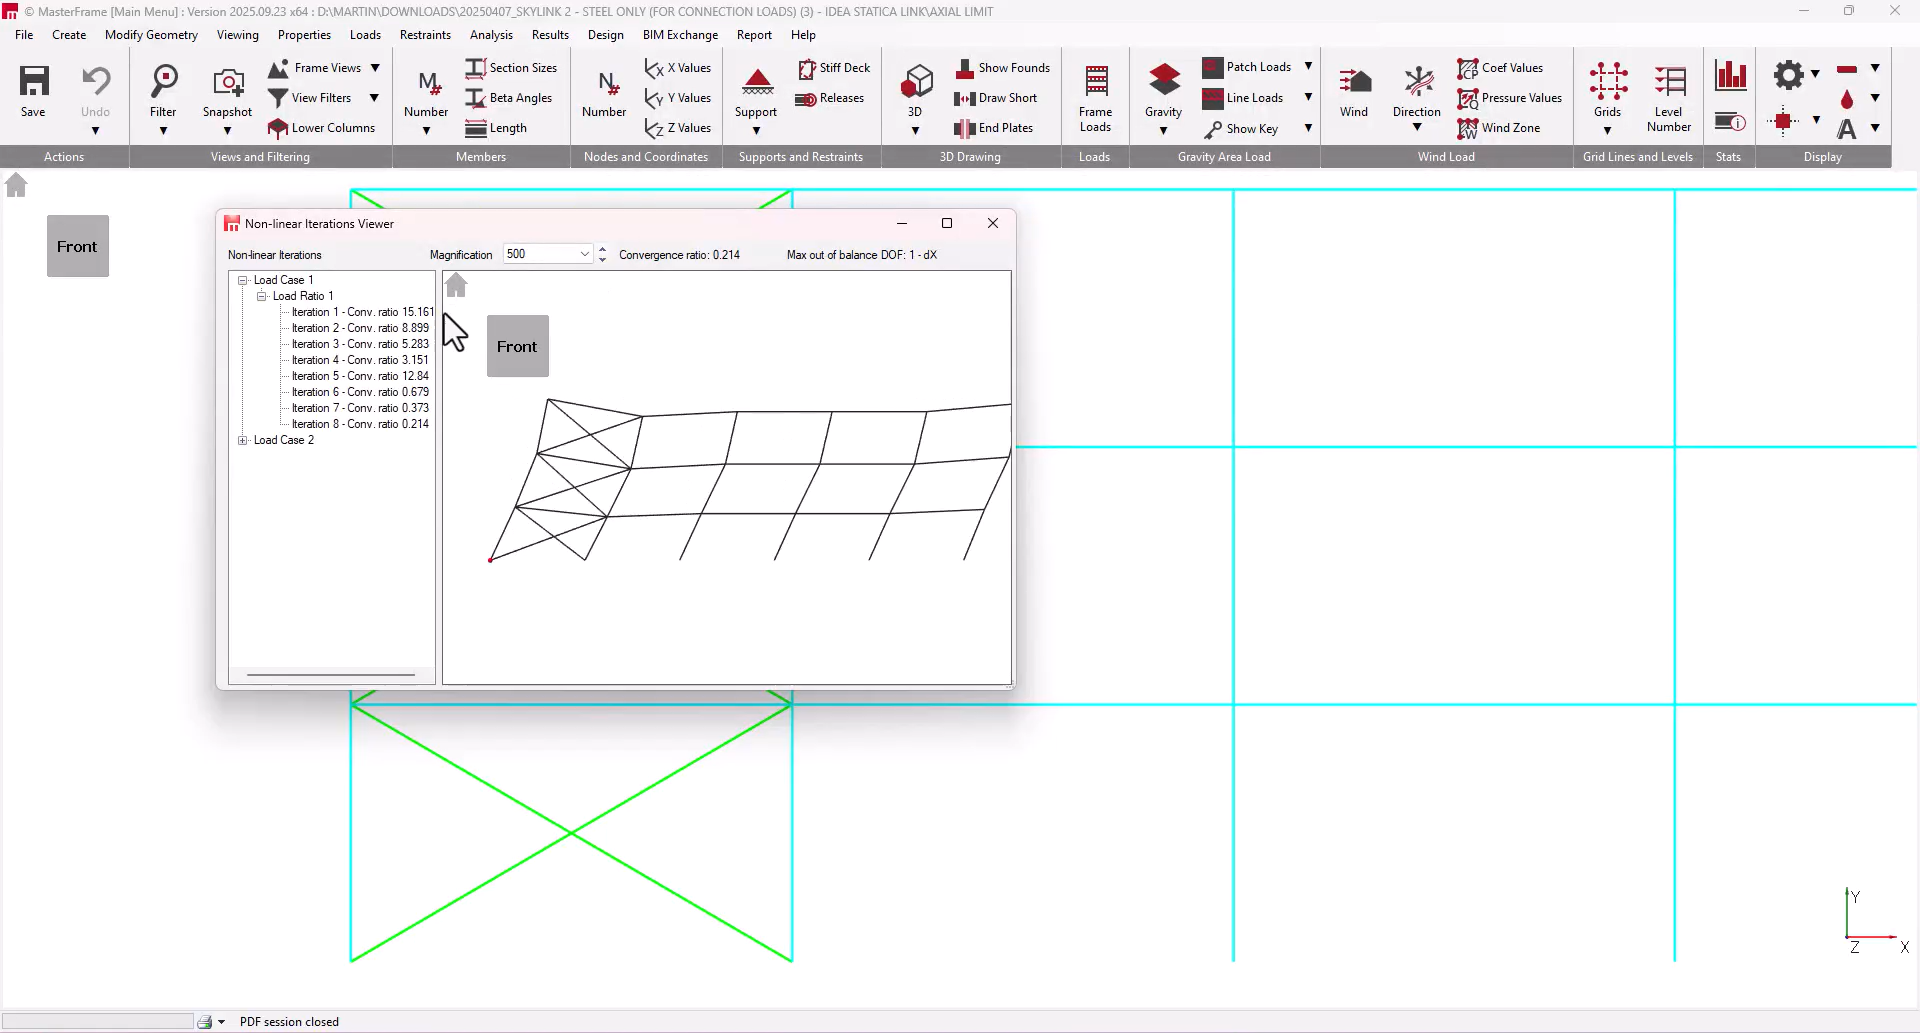
Task: Open the BIM Exchange menu
Action: pos(680,35)
